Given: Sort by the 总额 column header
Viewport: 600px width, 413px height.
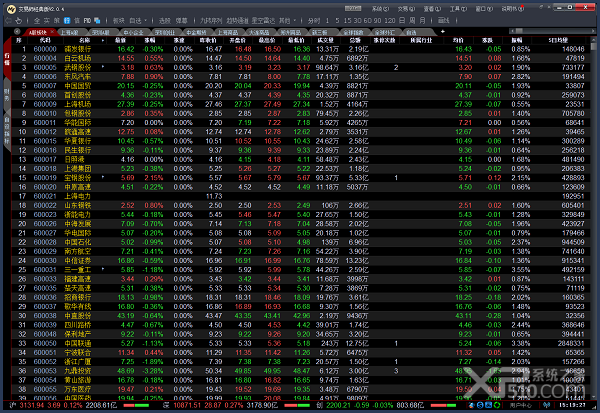Looking at the screenshot, I should pos(355,40).
